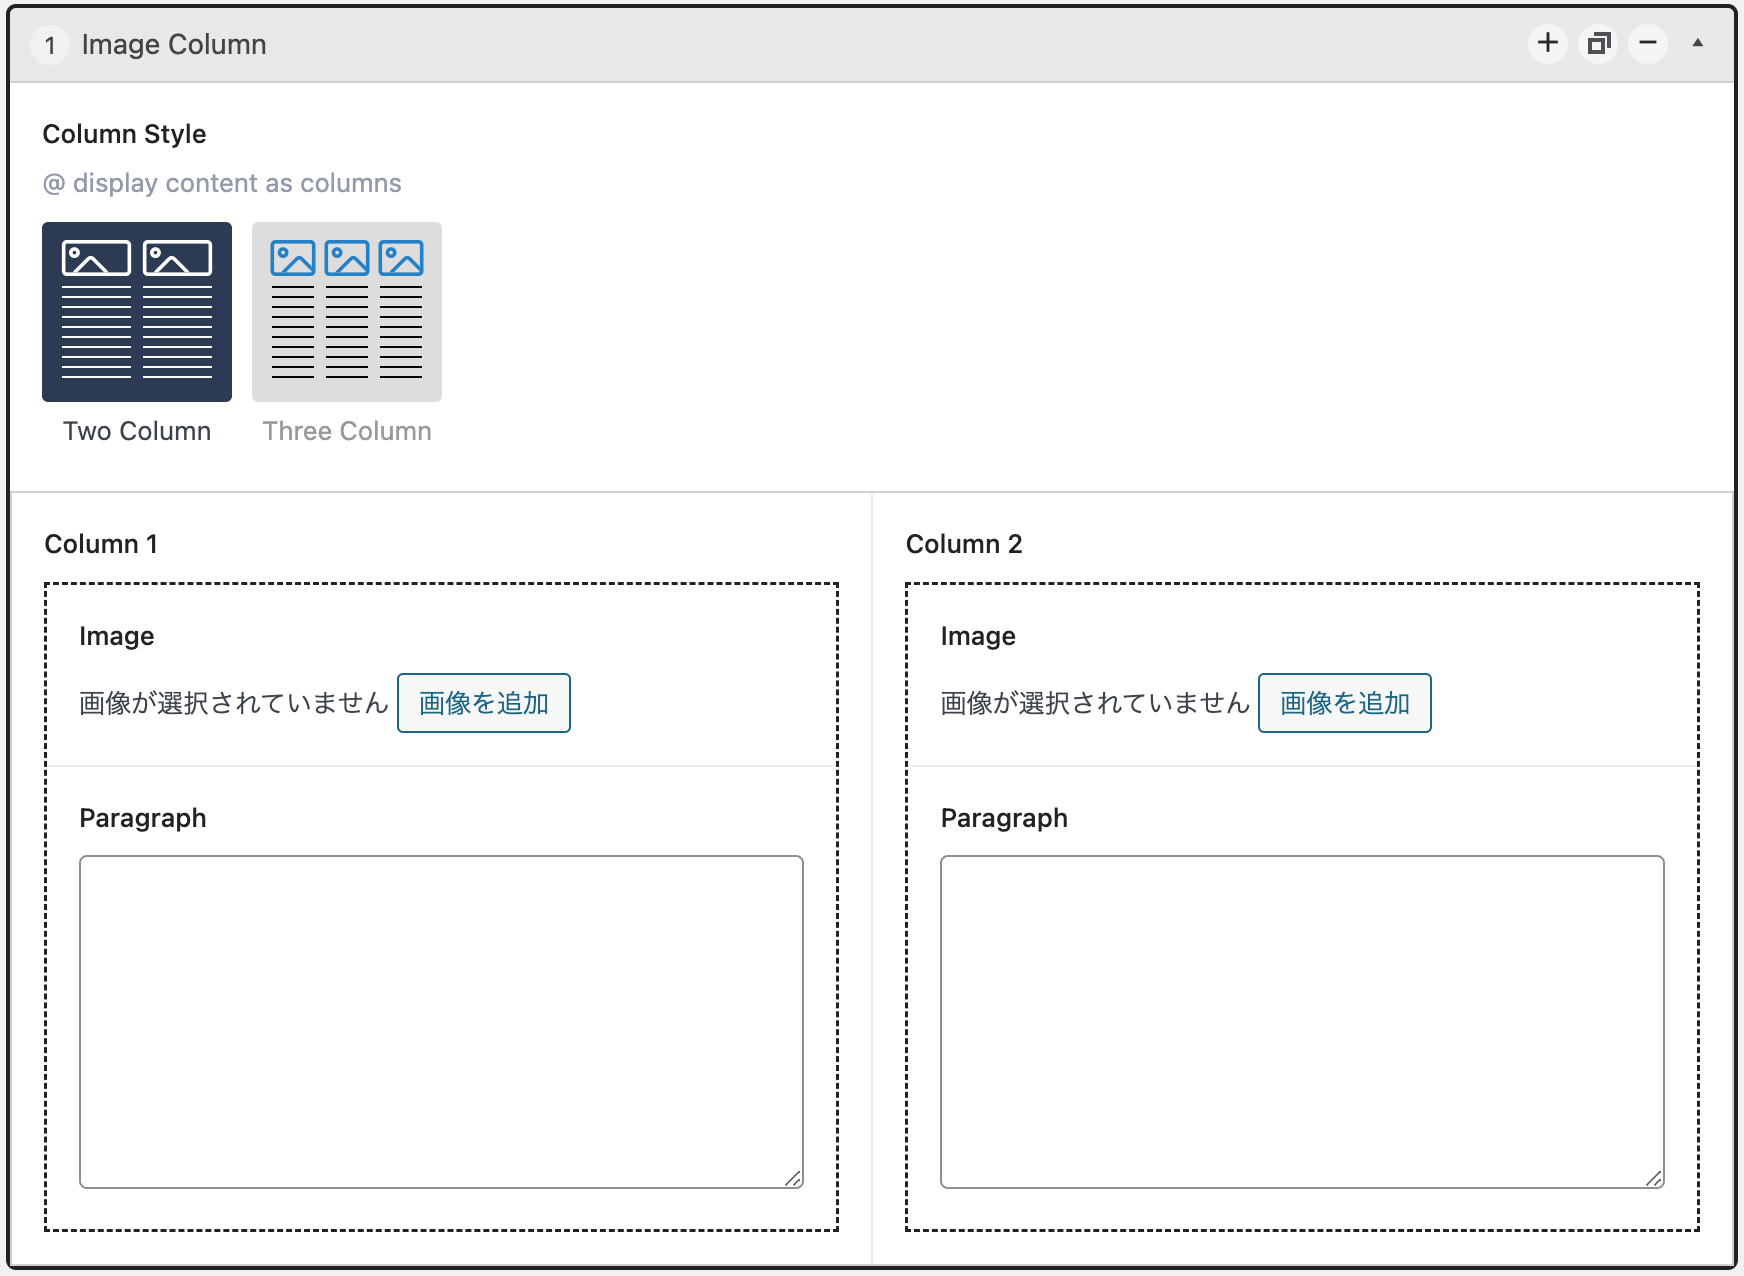Viewport: 1744px width, 1276px height.
Task: Click the plus icon to add a layout row
Action: [x=1547, y=43]
